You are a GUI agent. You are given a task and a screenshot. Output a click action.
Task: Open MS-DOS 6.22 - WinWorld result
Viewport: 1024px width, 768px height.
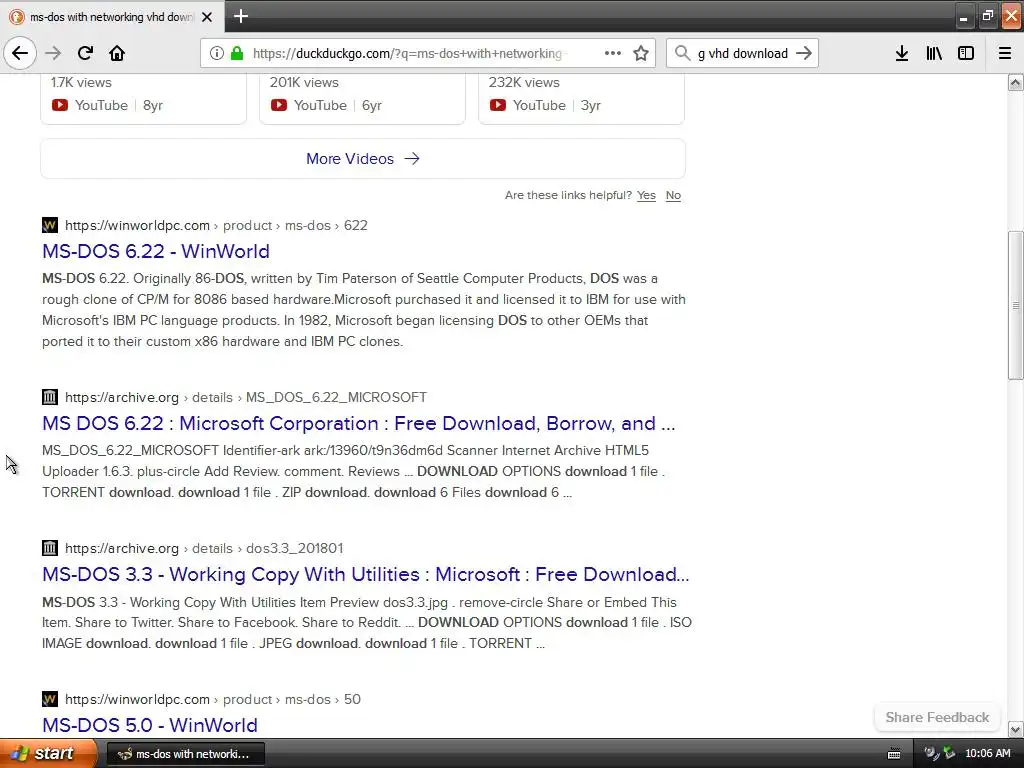pos(155,251)
